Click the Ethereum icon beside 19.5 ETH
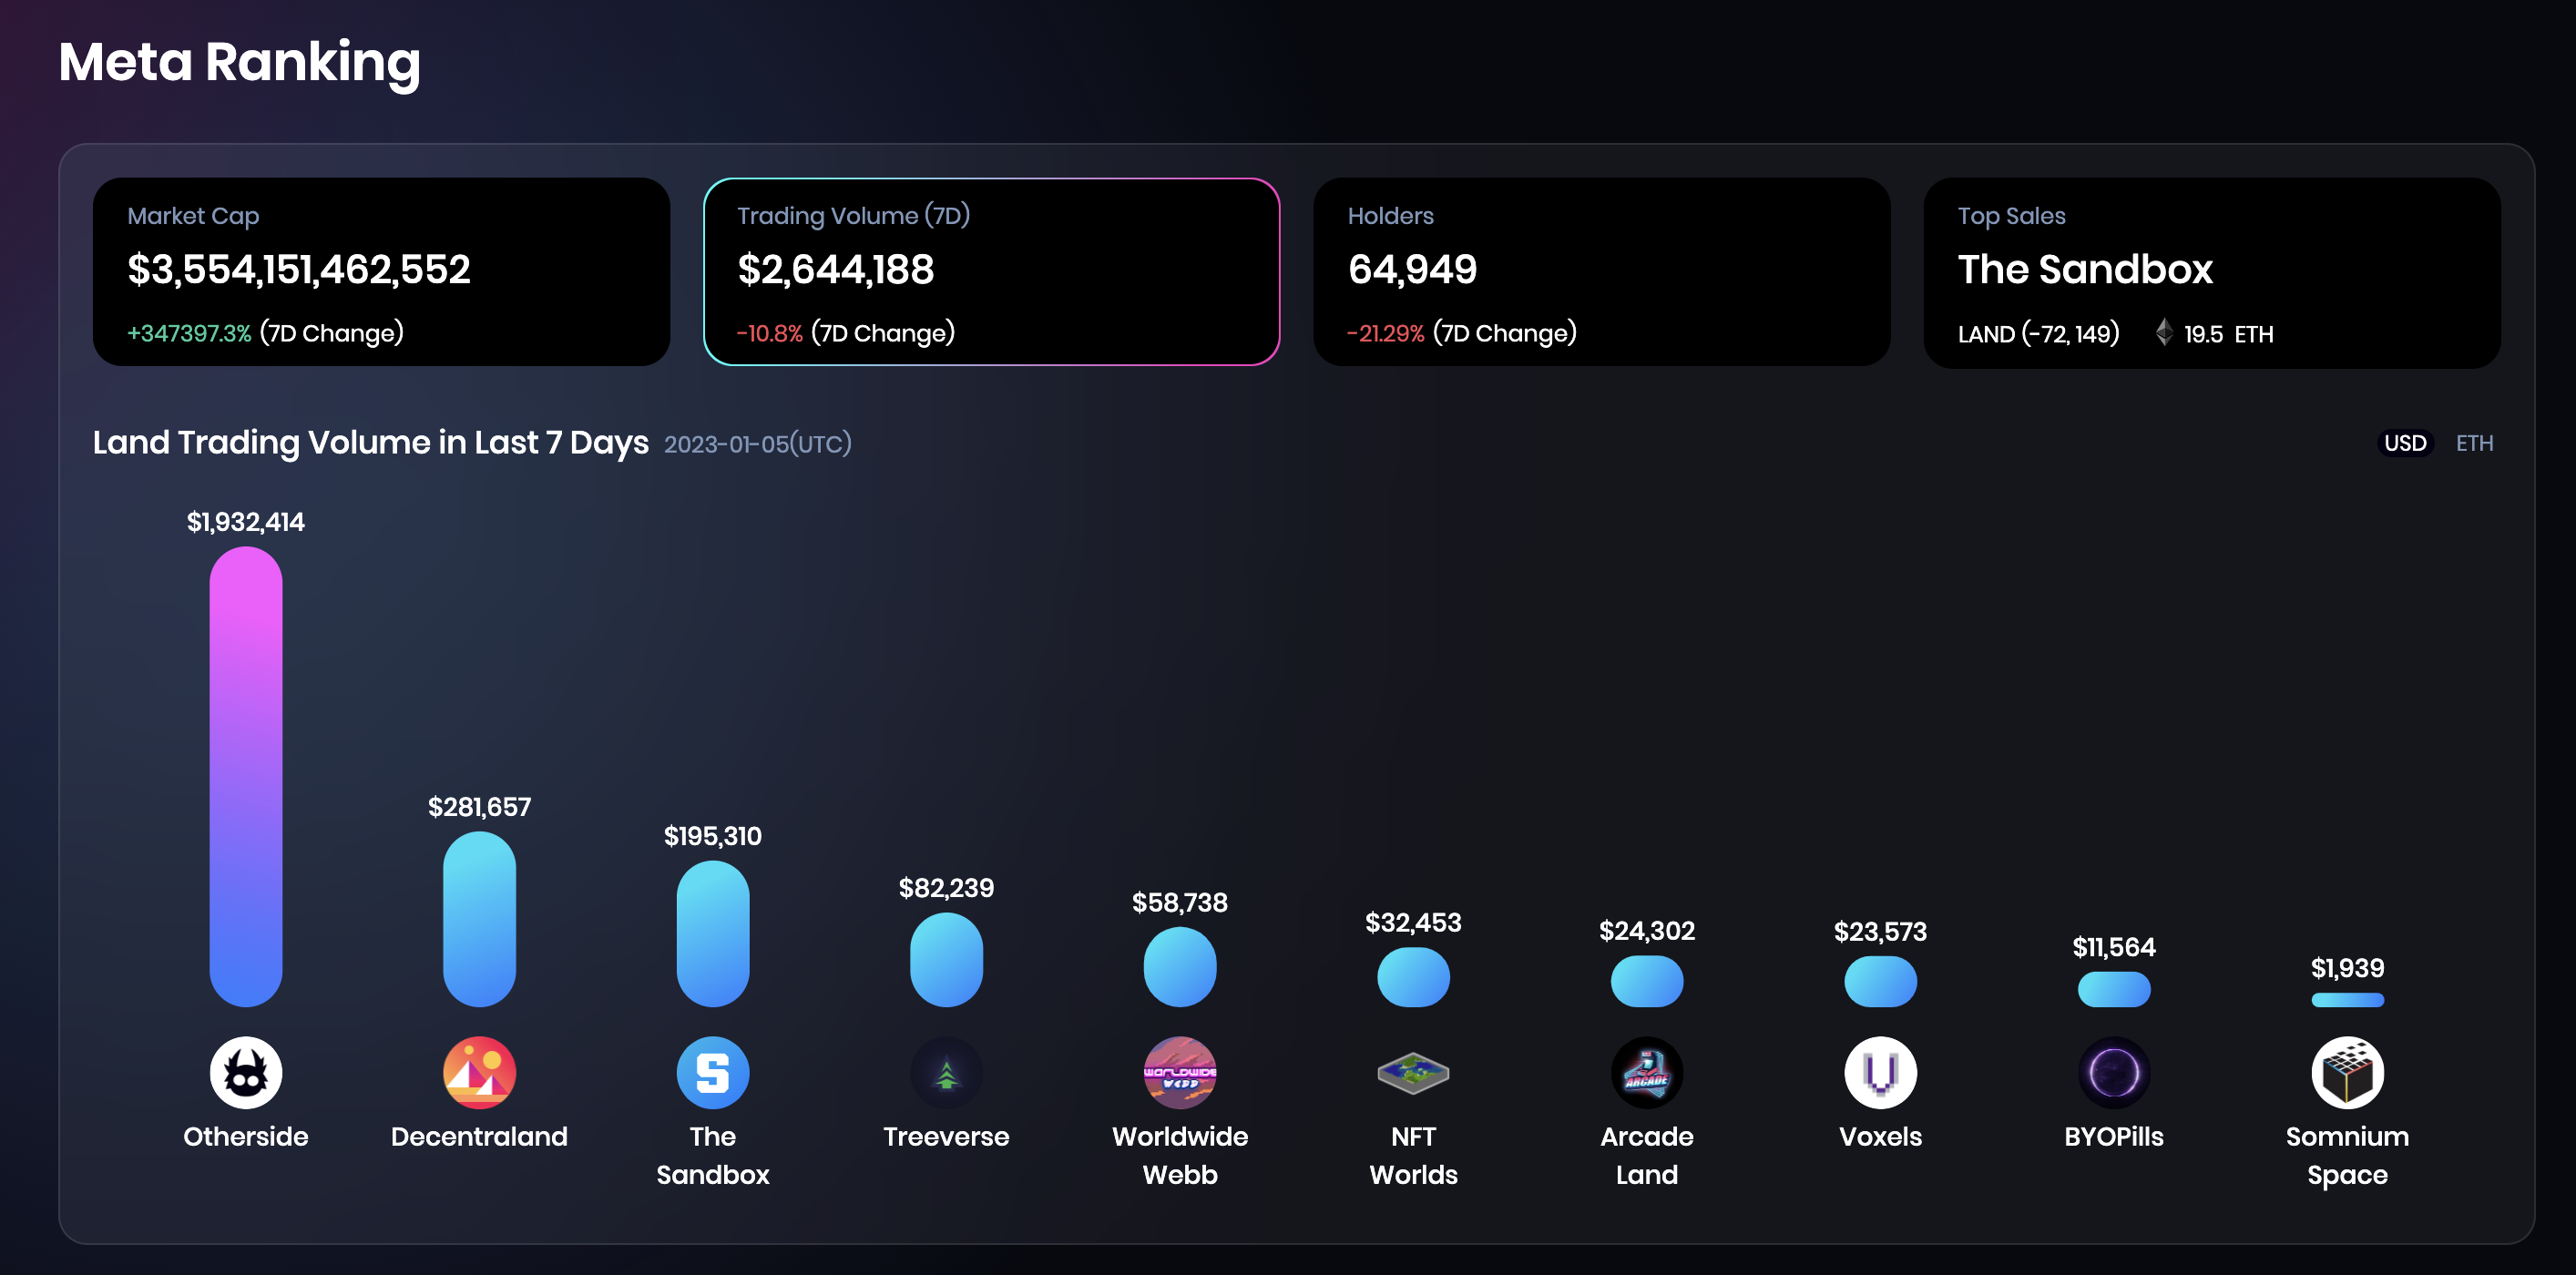2576x1275 pixels. pyautogui.click(x=2164, y=332)
